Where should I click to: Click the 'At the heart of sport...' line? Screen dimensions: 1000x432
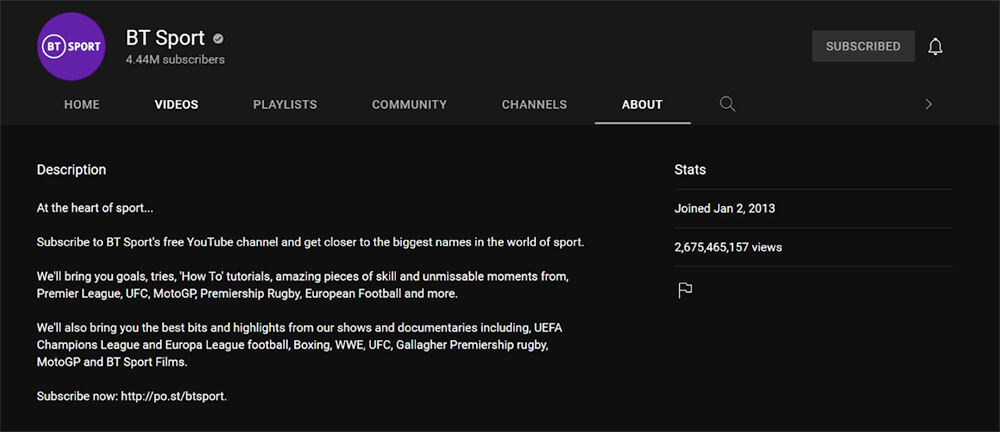[95, 208]
